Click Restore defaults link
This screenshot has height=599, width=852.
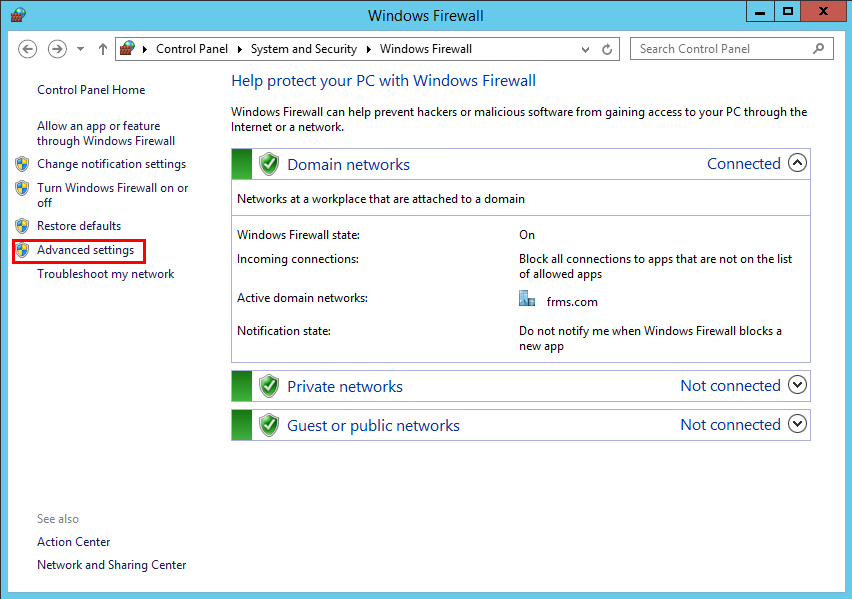pos(79,226)
